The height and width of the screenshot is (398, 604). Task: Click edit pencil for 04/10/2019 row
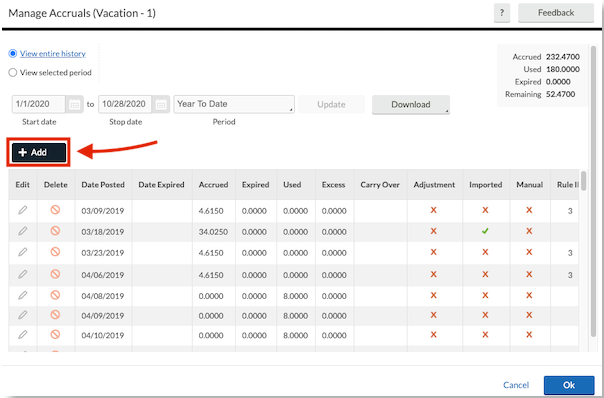click(x=23, y=334)
